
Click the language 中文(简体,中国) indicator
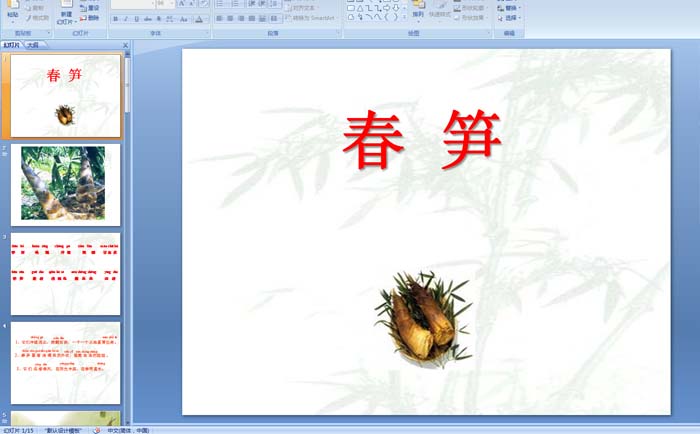point(128,430)
